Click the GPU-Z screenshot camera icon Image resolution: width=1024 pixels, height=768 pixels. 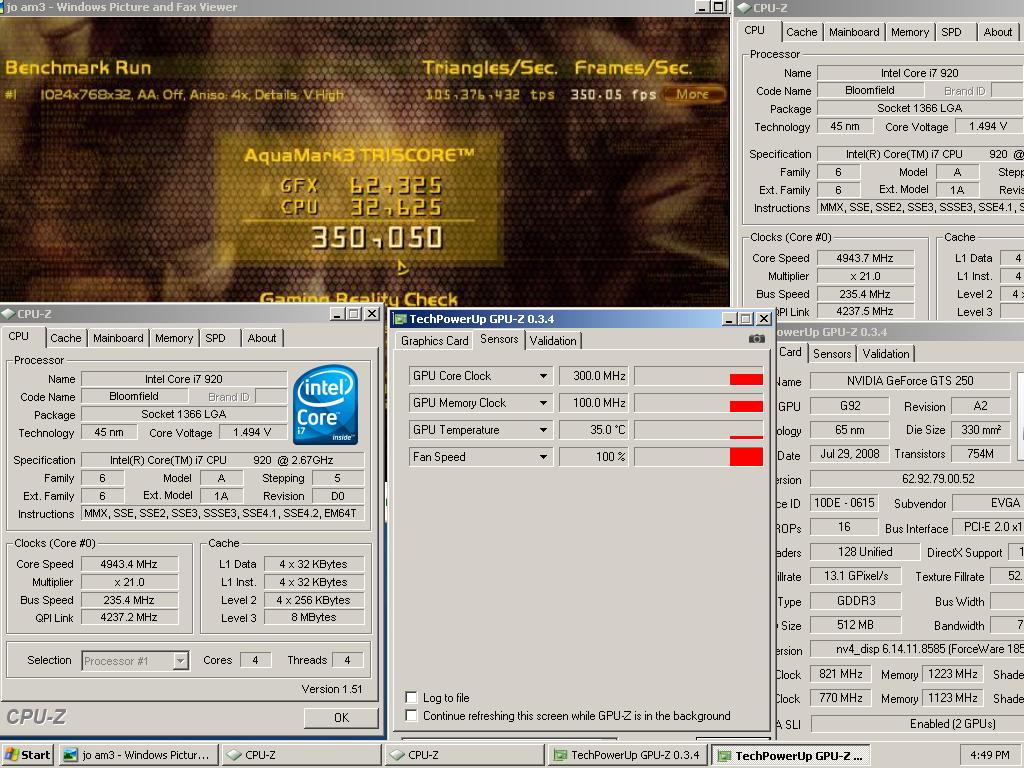pos(756,339)
